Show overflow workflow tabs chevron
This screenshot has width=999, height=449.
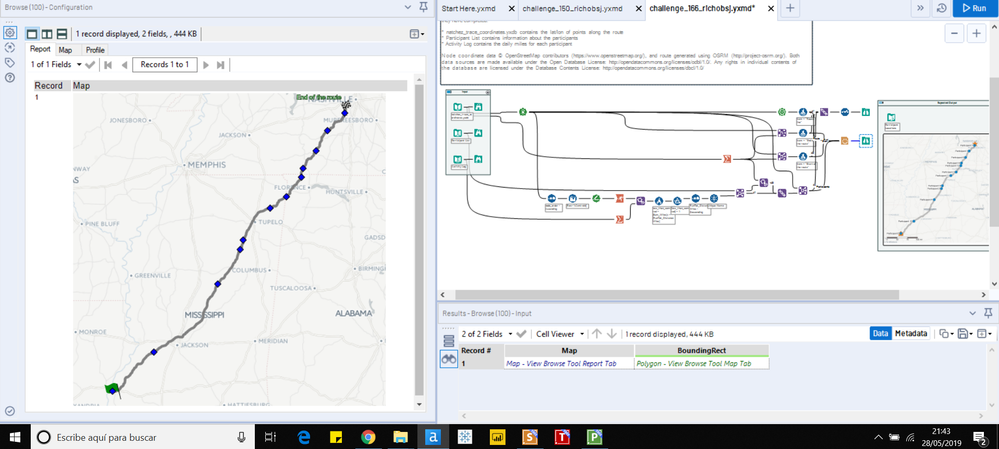921,8
